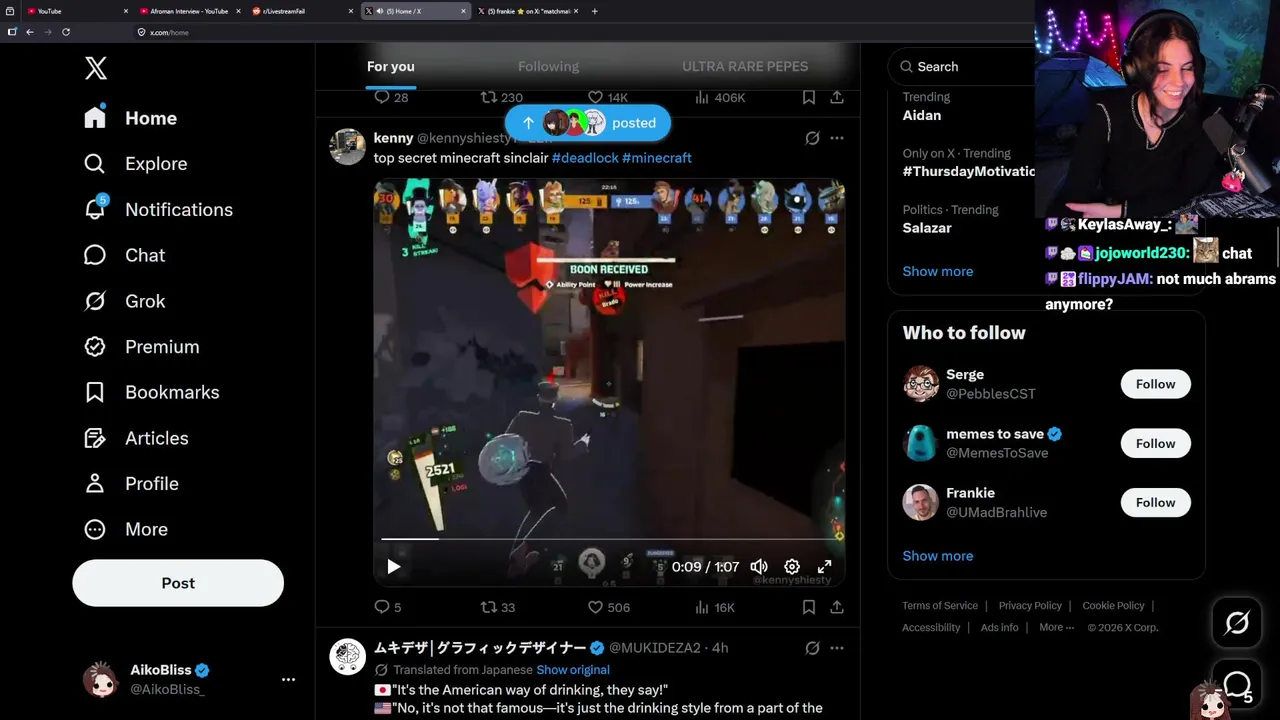Click the Grok icon on kenny's post

[812, 138]
